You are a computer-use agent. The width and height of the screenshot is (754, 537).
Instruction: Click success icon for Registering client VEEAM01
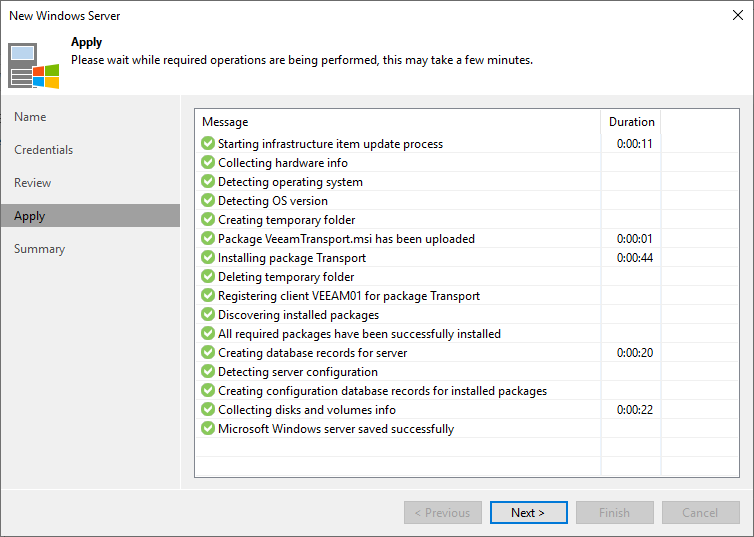click(208, 295)
